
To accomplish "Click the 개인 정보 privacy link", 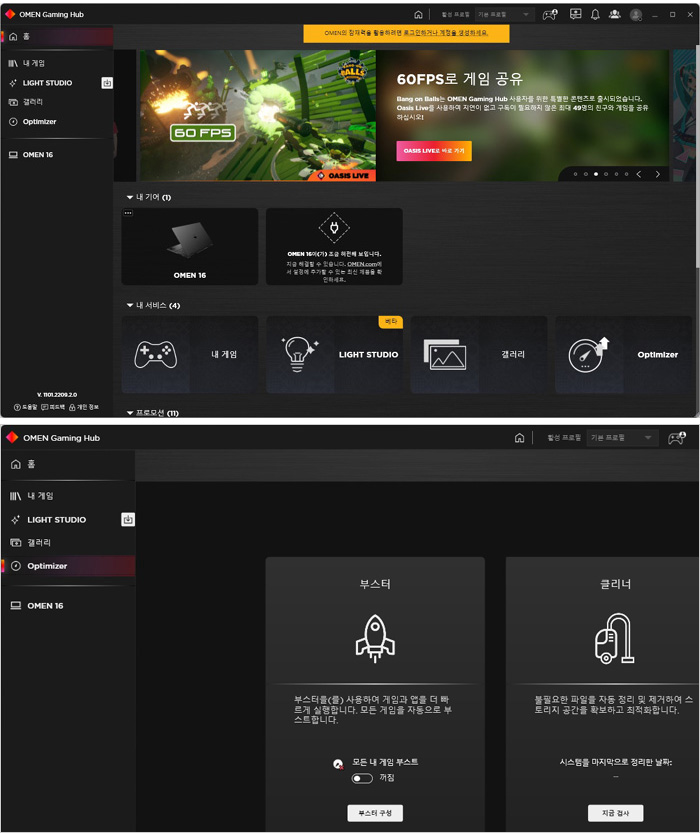I will point(84,407).
